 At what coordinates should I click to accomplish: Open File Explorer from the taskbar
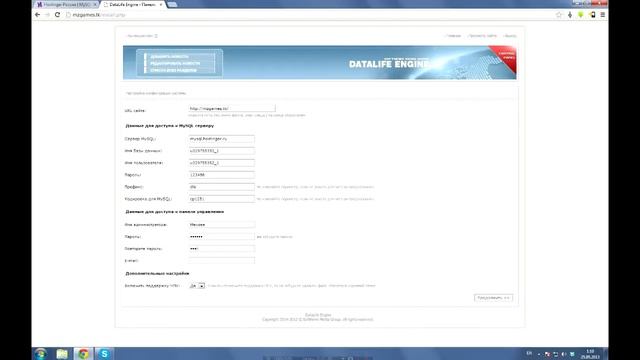tap(62, 354)
